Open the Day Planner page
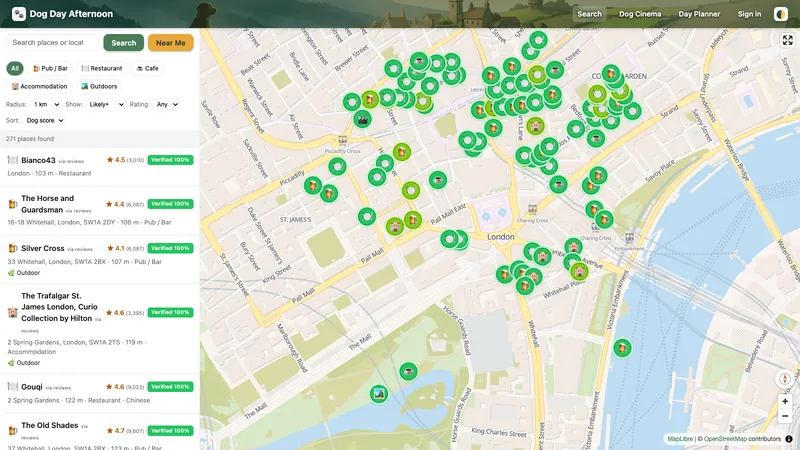 (699, 14)
